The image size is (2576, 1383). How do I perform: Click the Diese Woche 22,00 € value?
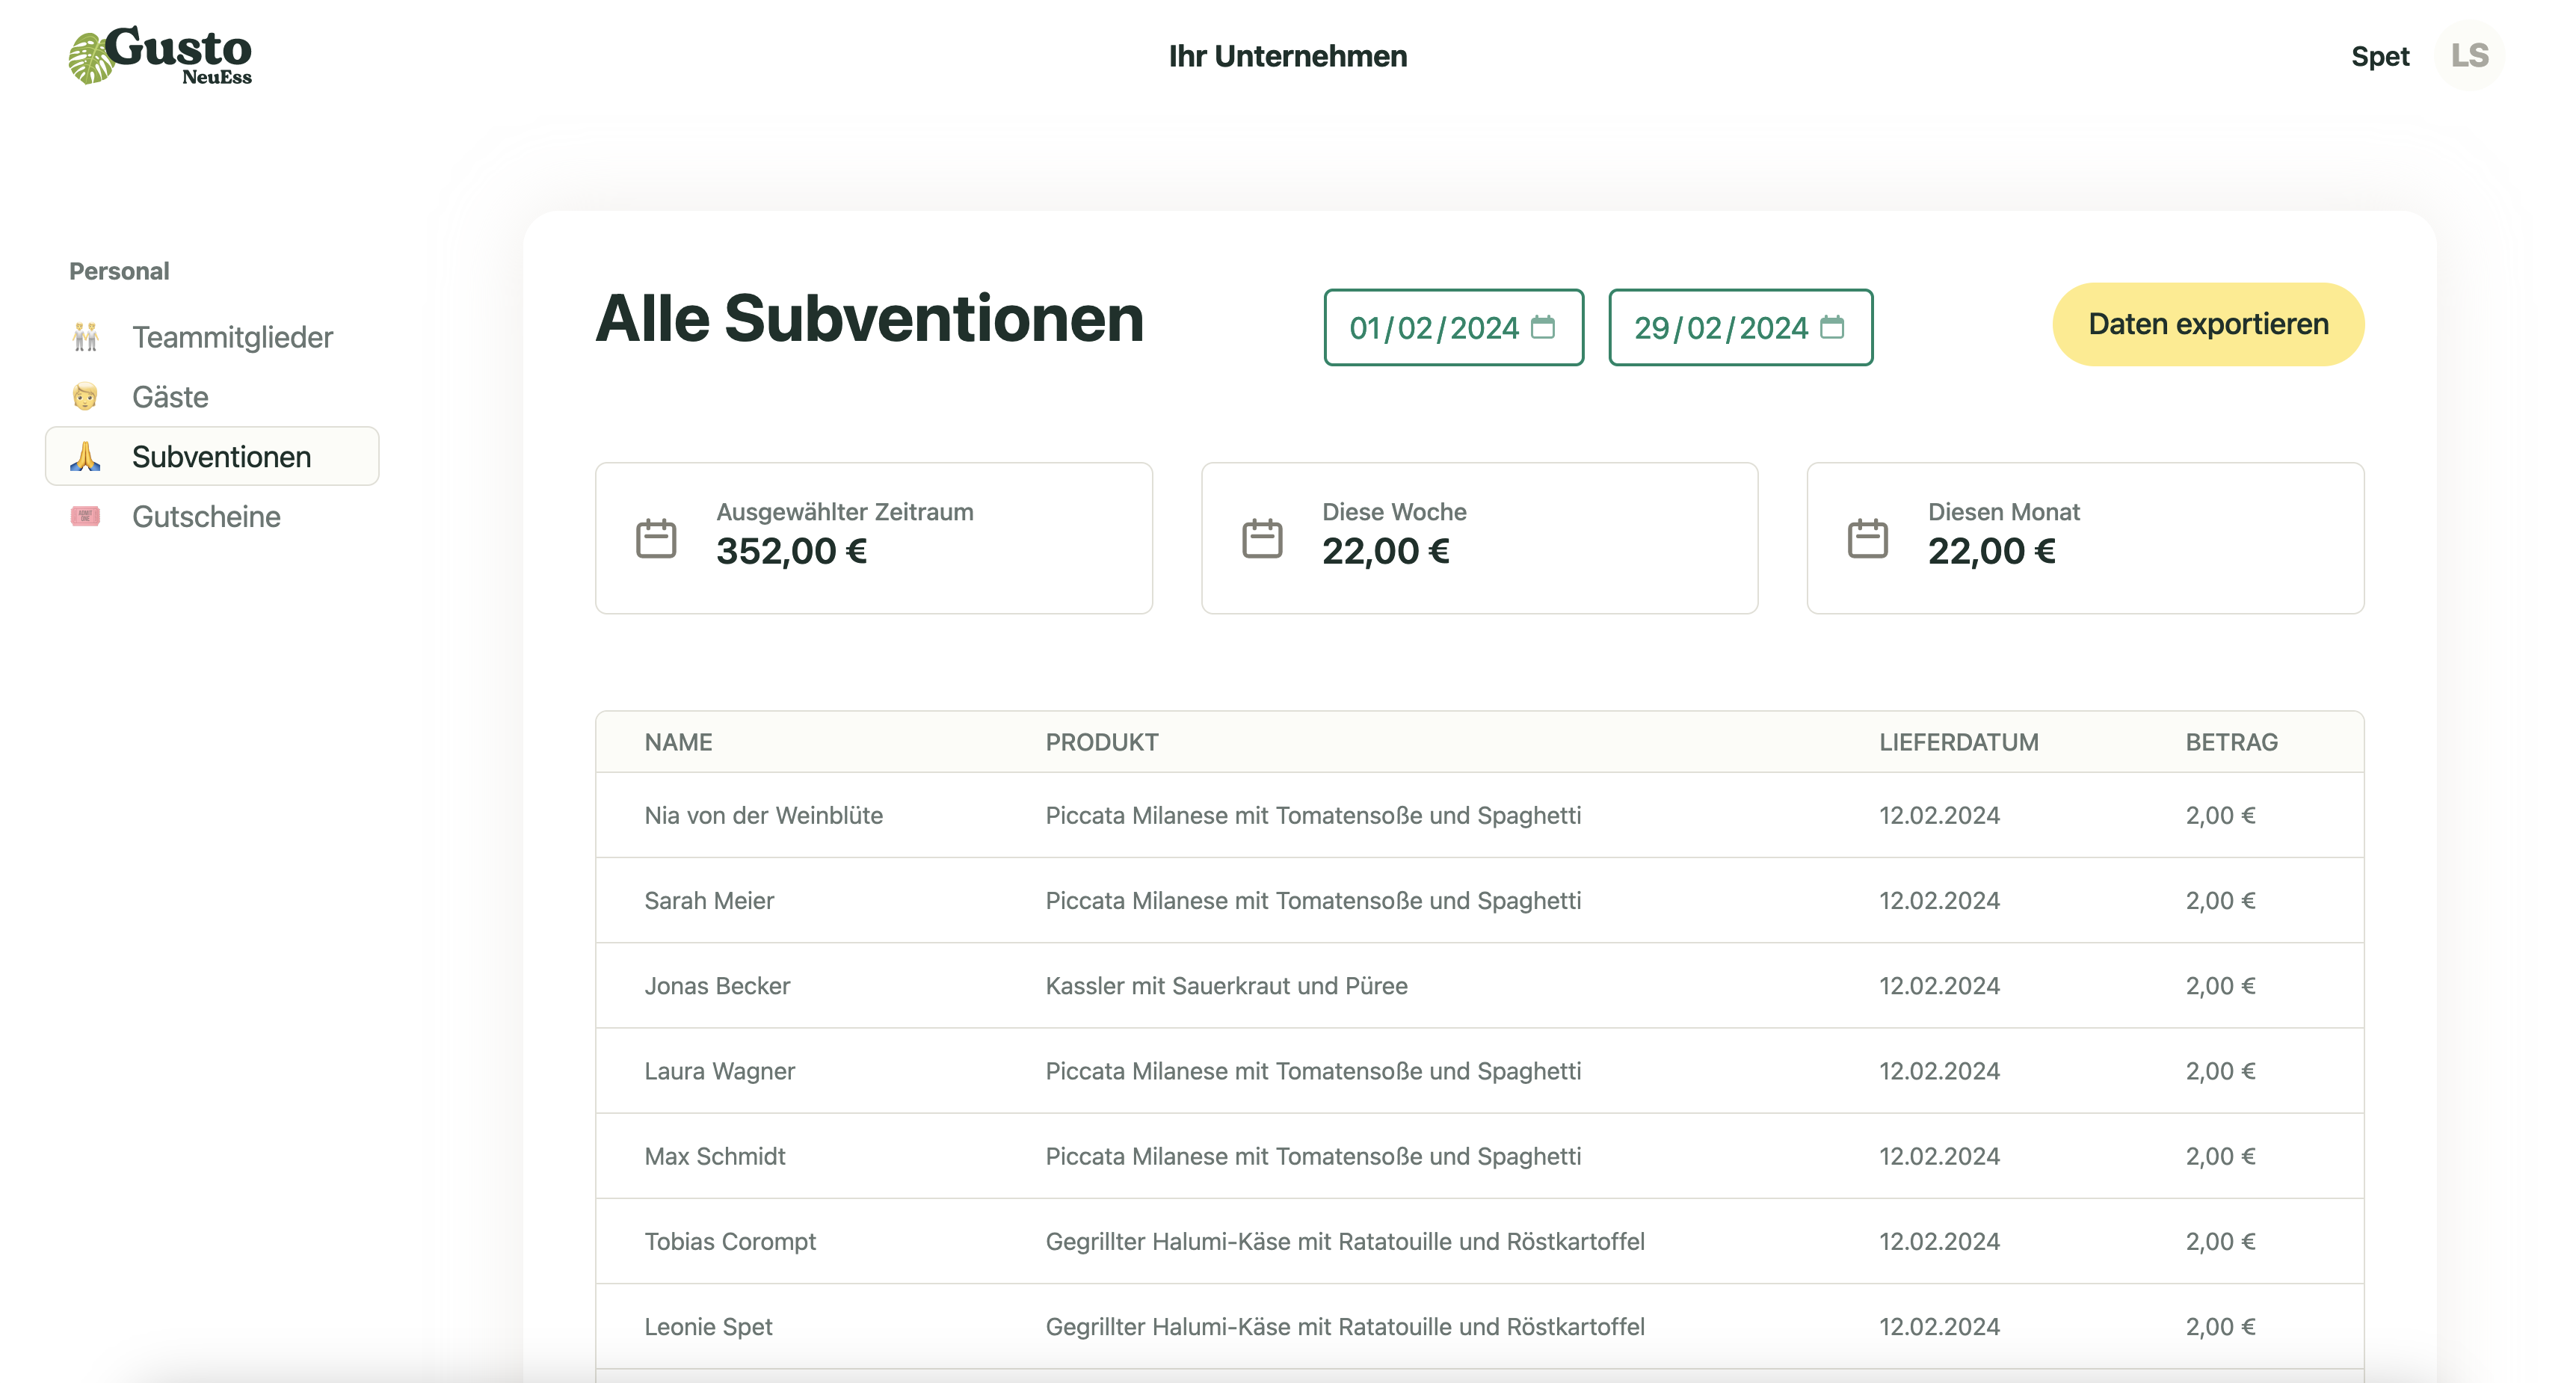[1385, 551]
